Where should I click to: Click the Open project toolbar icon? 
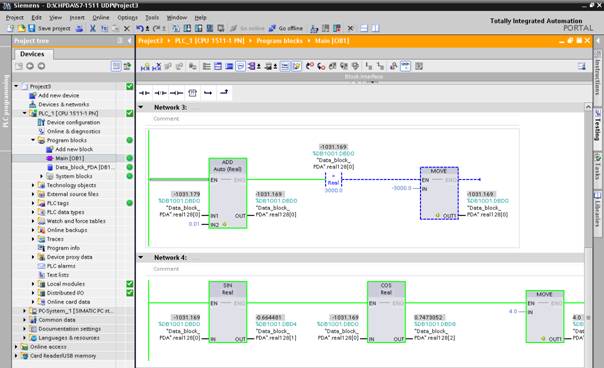click(x=21, y=28)
